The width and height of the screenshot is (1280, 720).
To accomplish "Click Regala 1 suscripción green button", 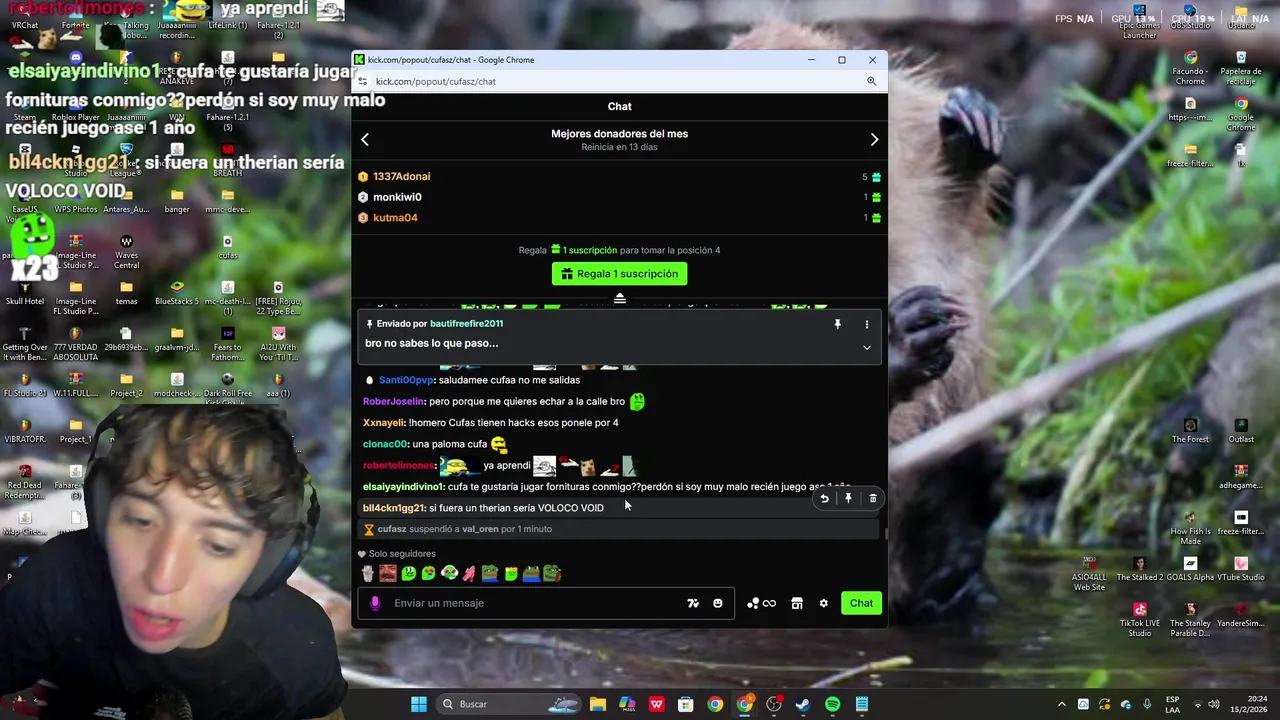I will [620, 274].
